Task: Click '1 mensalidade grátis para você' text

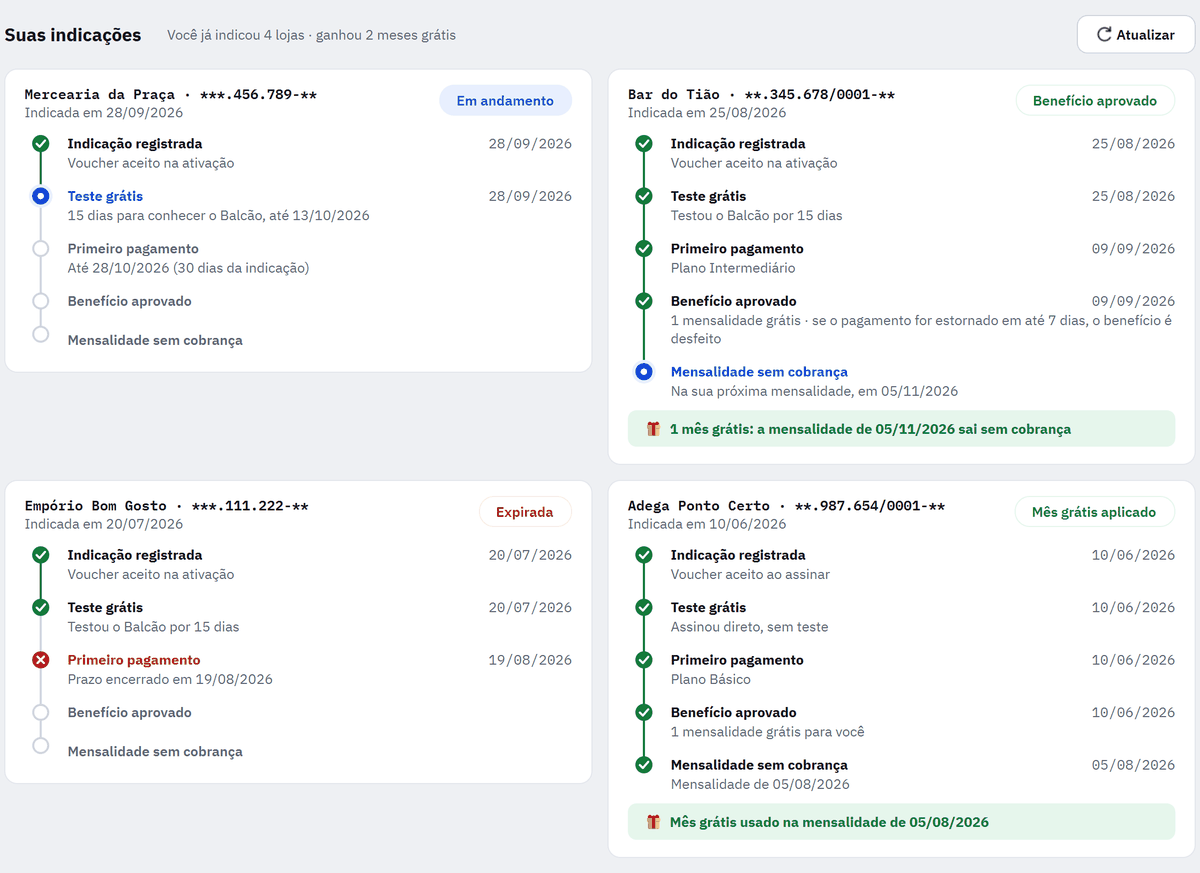Action: tap(768, 731)
